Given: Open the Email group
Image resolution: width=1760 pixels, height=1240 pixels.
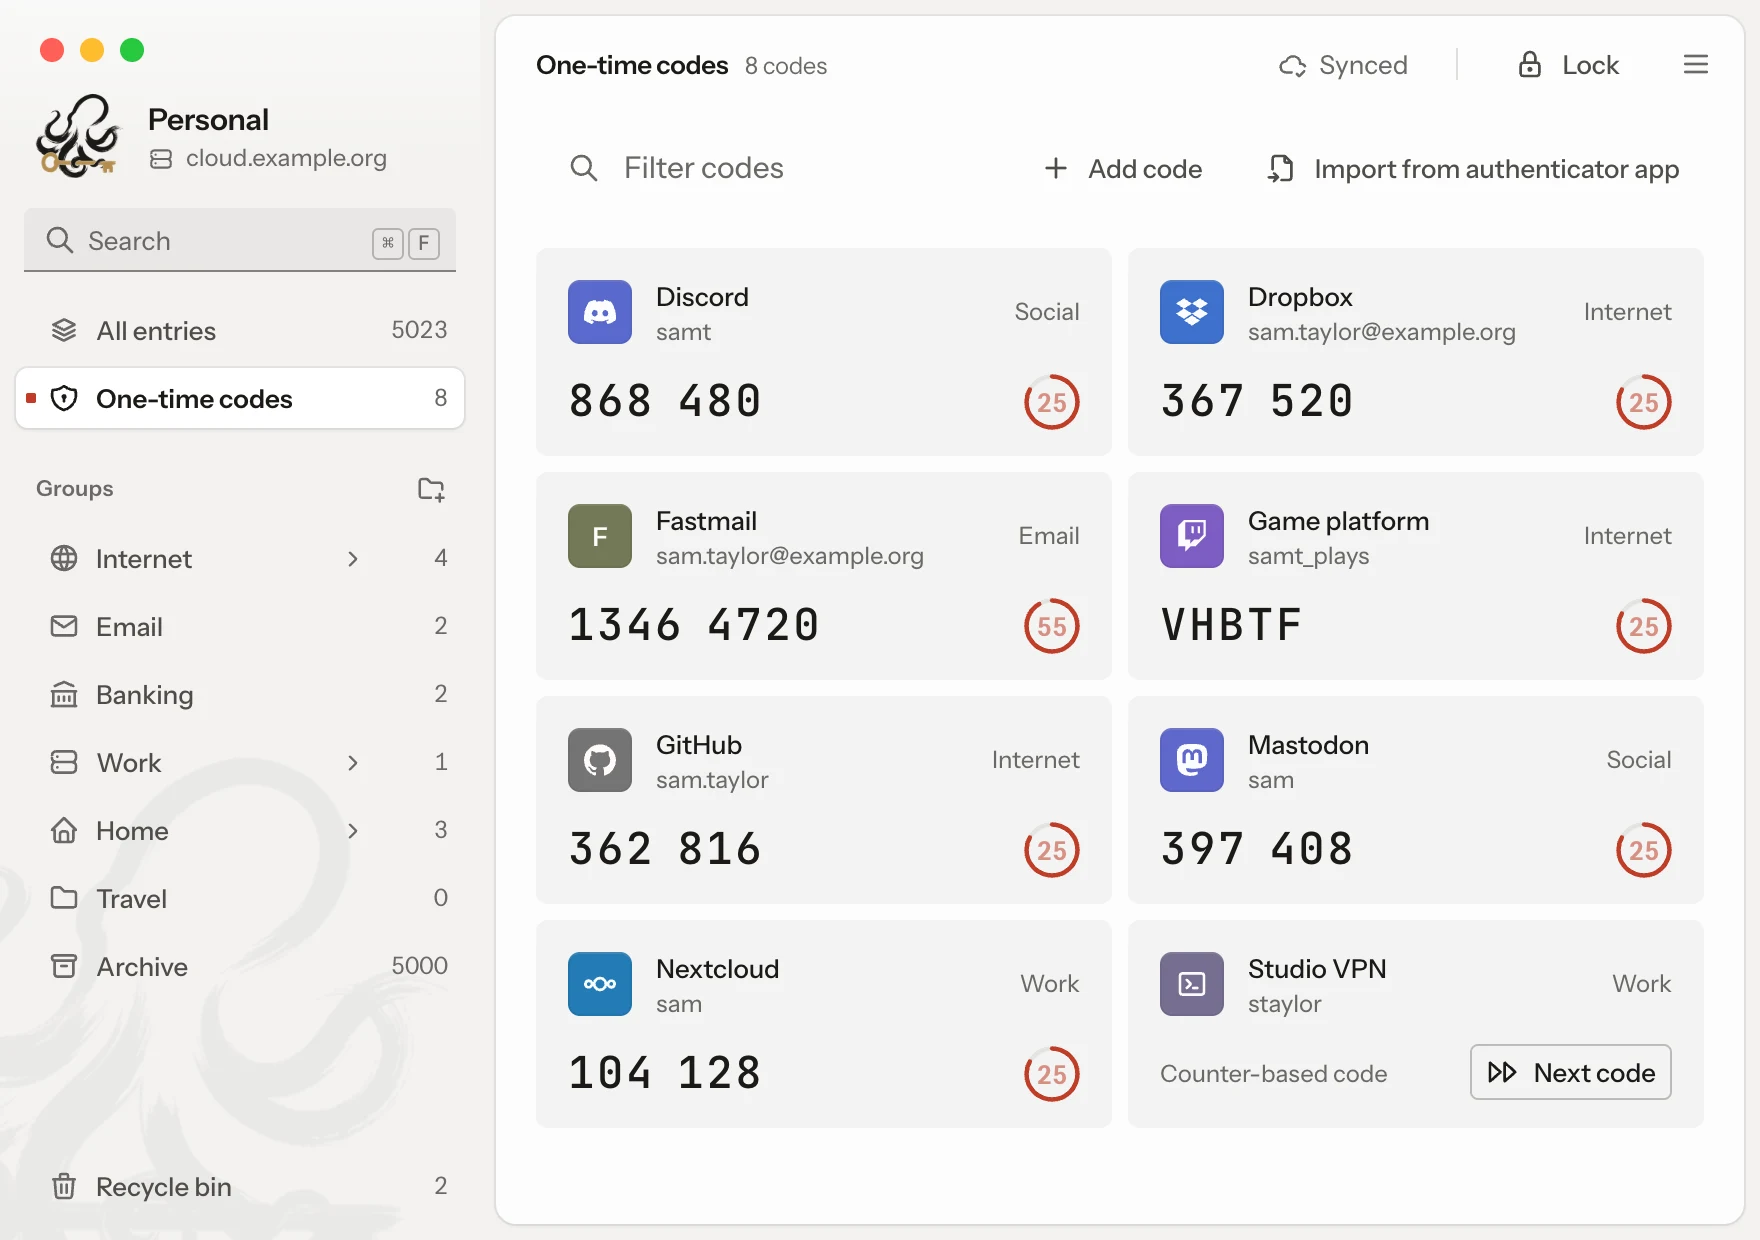Looking at the screenshot, I should pos(240,627).
